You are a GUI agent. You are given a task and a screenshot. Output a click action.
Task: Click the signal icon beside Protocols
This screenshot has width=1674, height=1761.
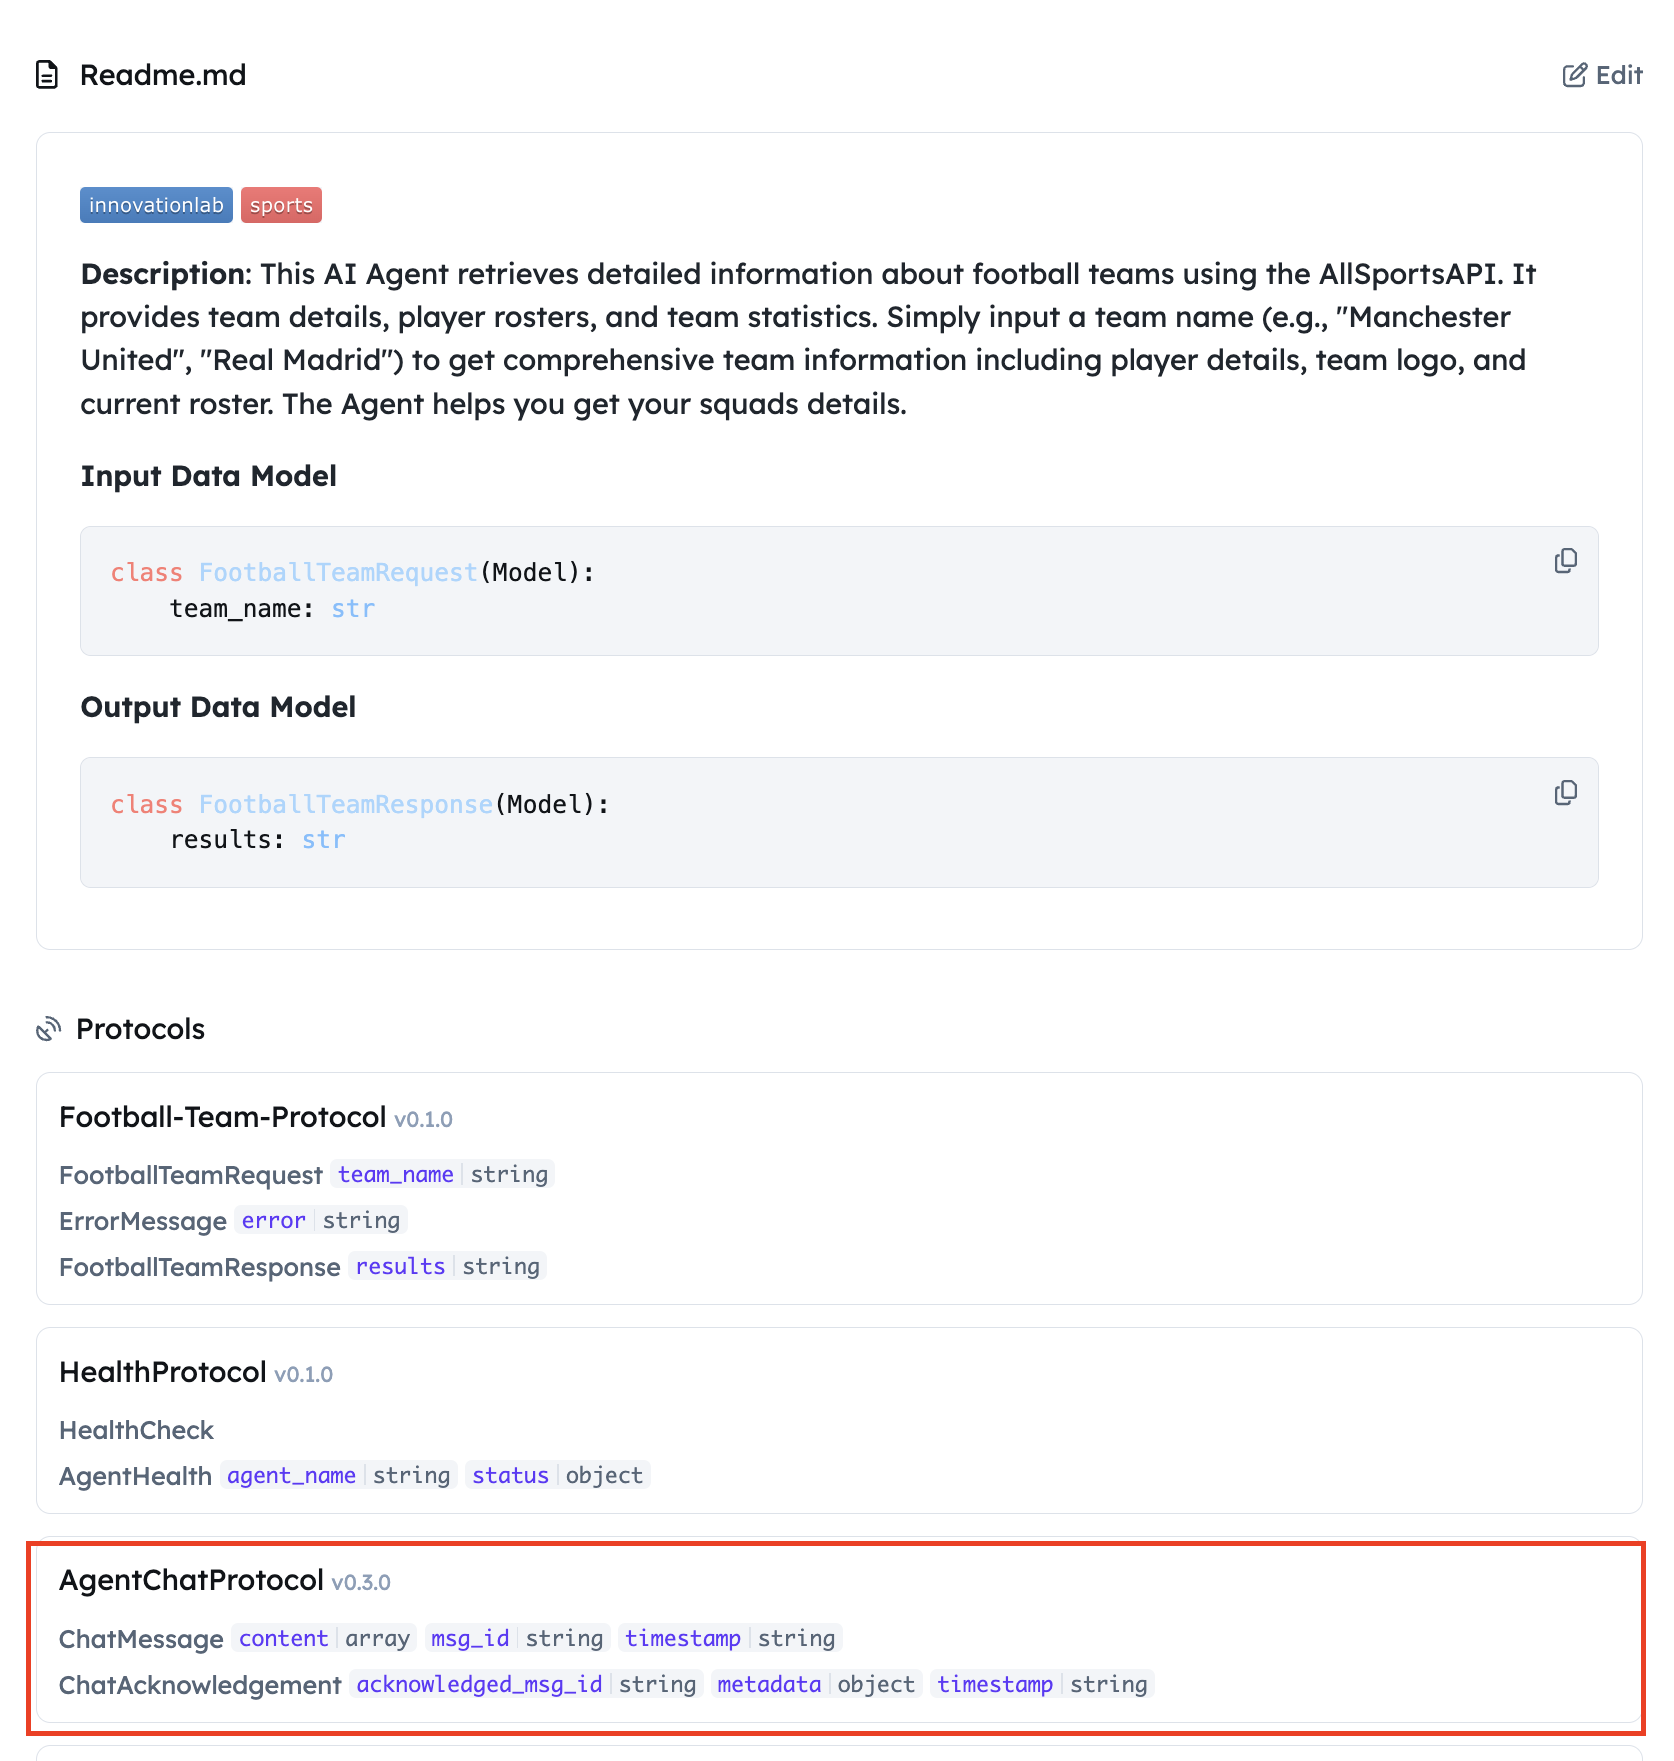click(48, 1028)
